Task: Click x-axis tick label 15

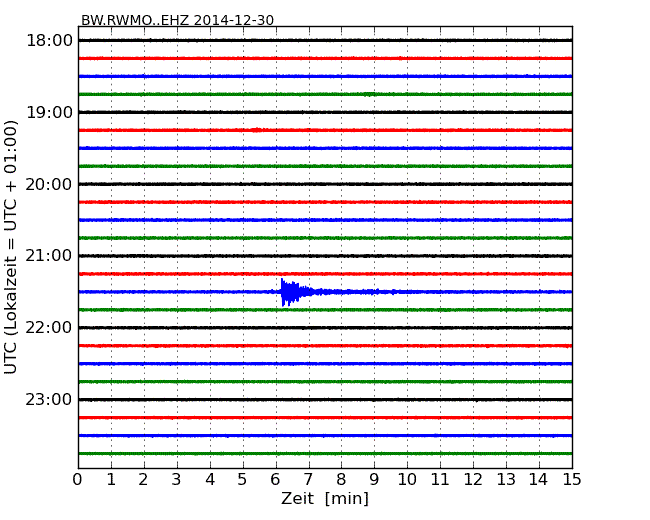Action: [572, 479]
